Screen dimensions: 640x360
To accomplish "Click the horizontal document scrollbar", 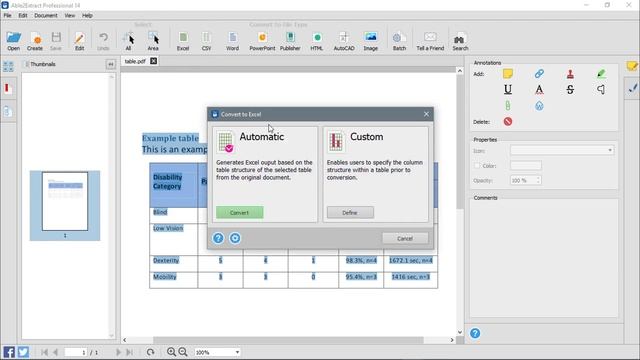I will (288, 340).
